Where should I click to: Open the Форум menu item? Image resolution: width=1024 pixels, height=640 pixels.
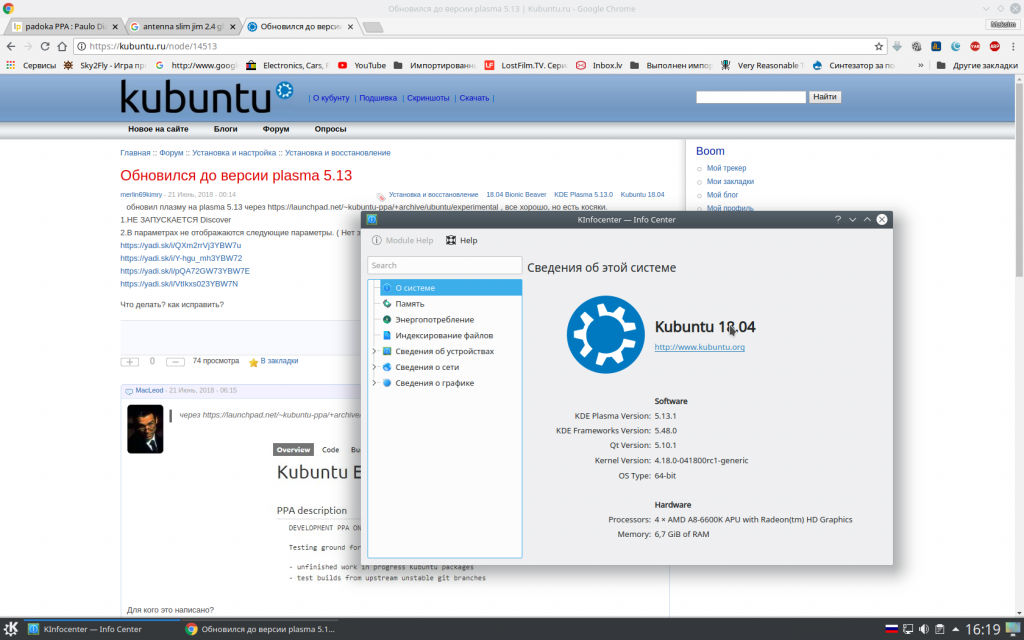tap(276, 129)
